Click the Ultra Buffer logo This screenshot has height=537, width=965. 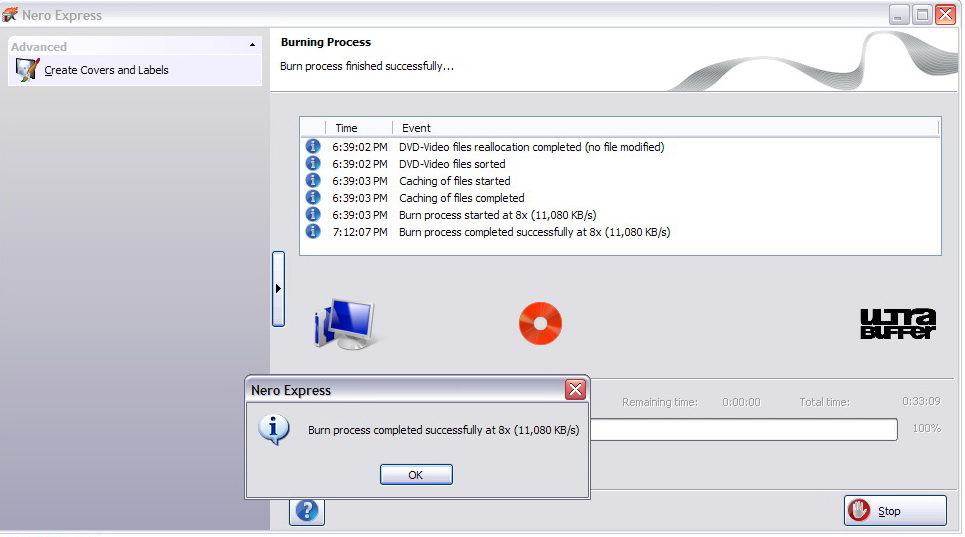click(x=897, y=324)
